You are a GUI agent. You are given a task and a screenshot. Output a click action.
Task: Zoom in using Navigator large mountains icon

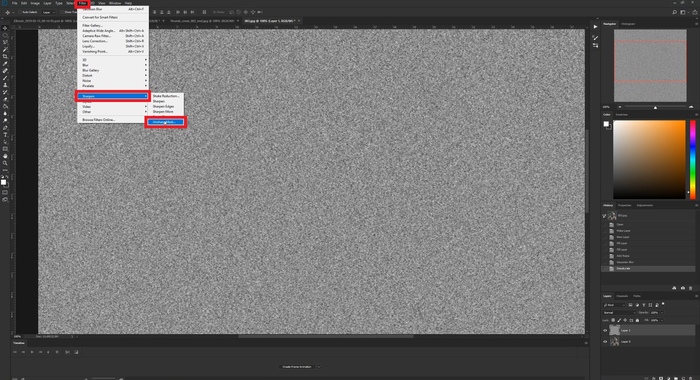coord(691,107)
